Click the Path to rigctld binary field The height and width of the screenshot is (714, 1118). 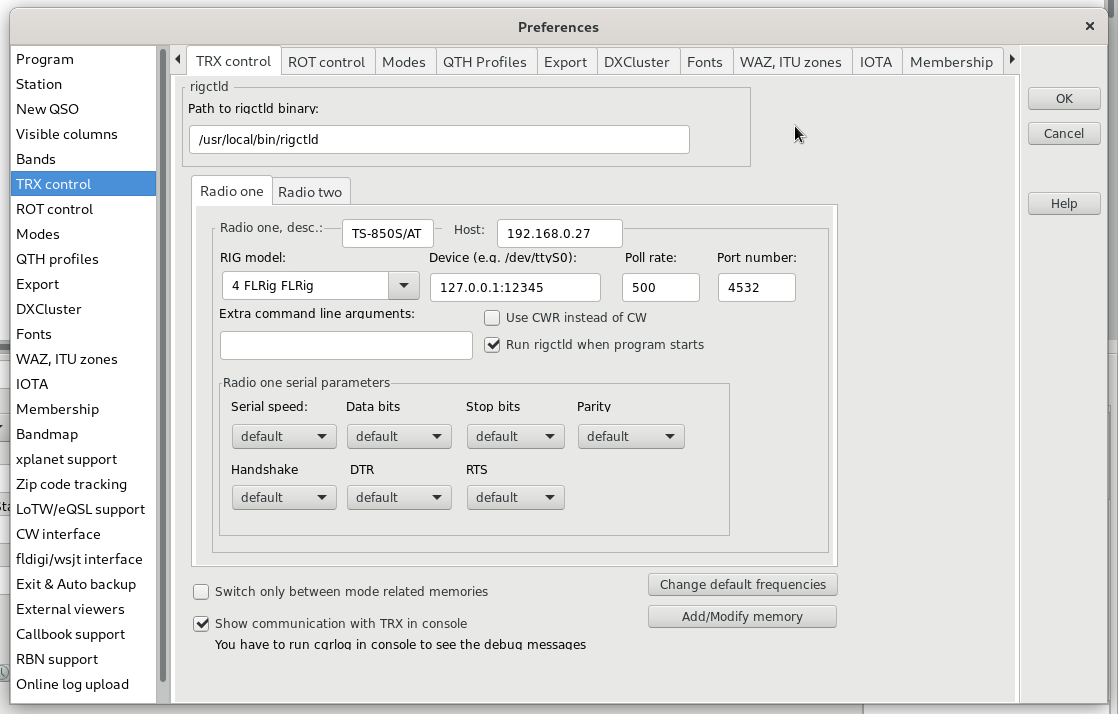point(439,140)
